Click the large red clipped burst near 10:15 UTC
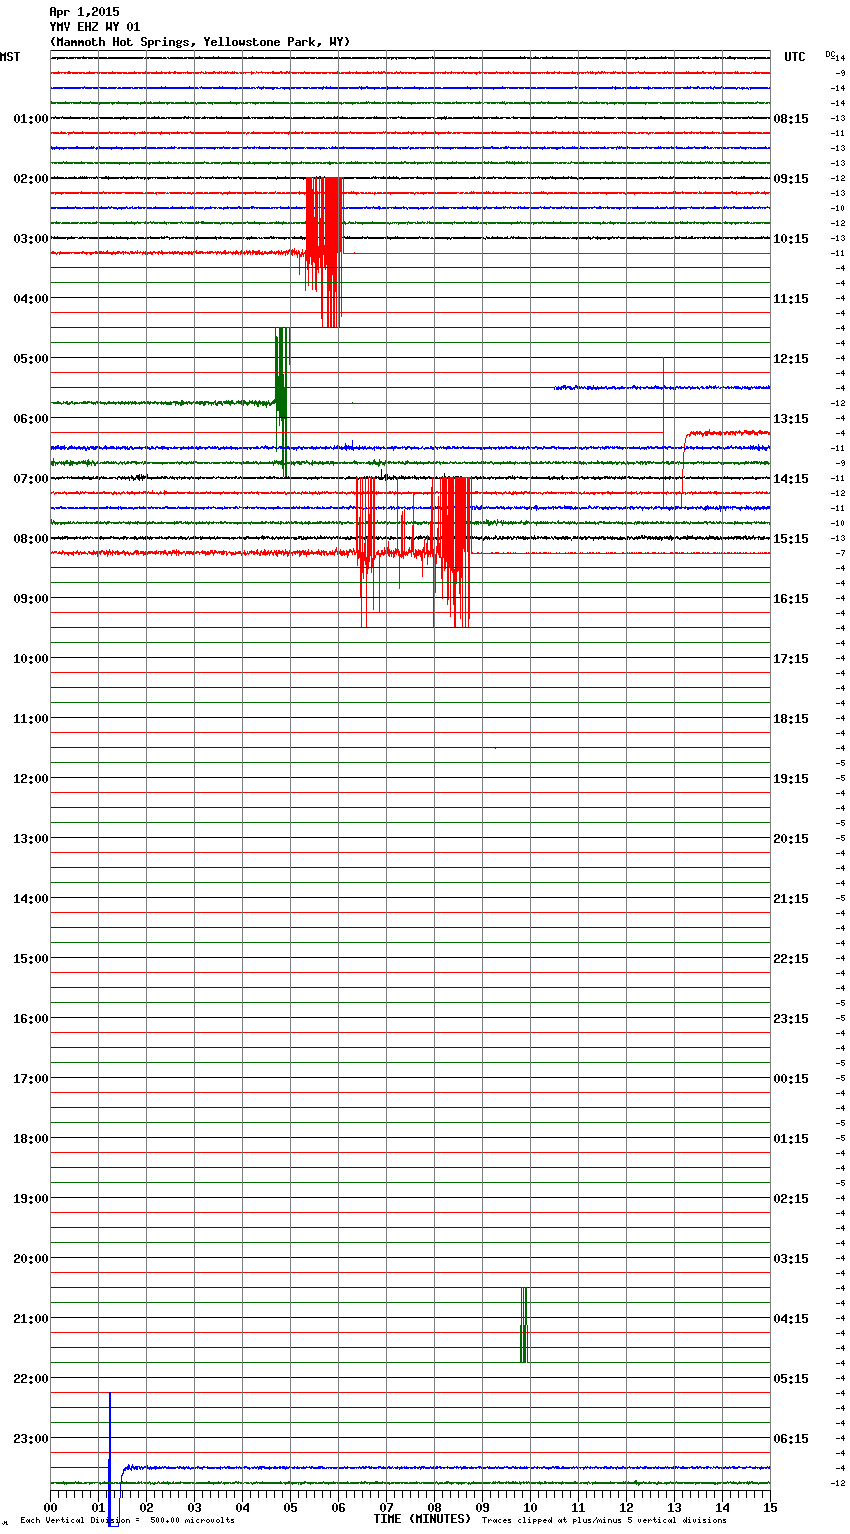The image size is (850, 1534). tap(324, 252)
